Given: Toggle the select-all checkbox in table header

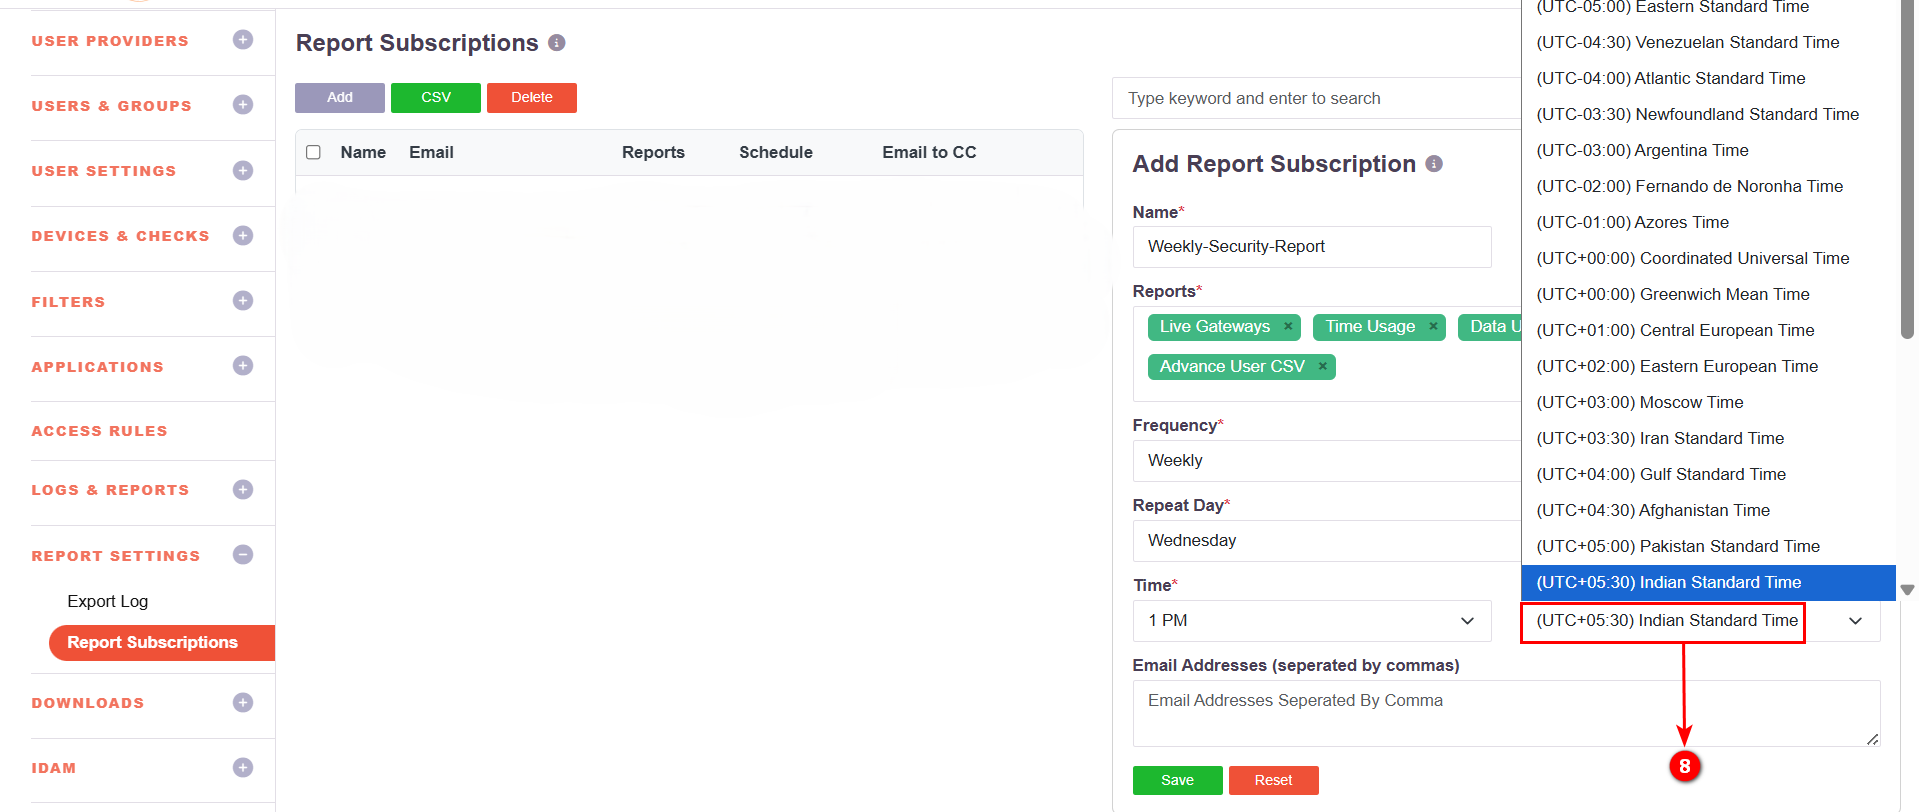Looking at the screenshot, I should [x=313, y=153].
